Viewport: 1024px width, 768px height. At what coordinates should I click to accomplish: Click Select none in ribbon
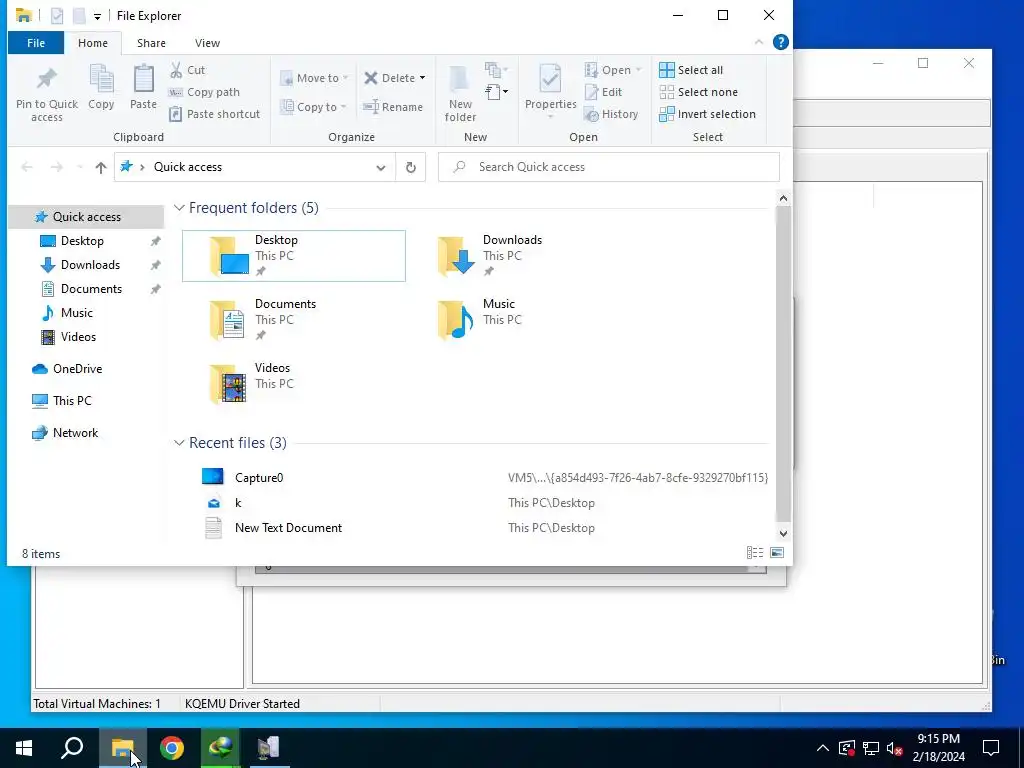click(x=698, y=92)
